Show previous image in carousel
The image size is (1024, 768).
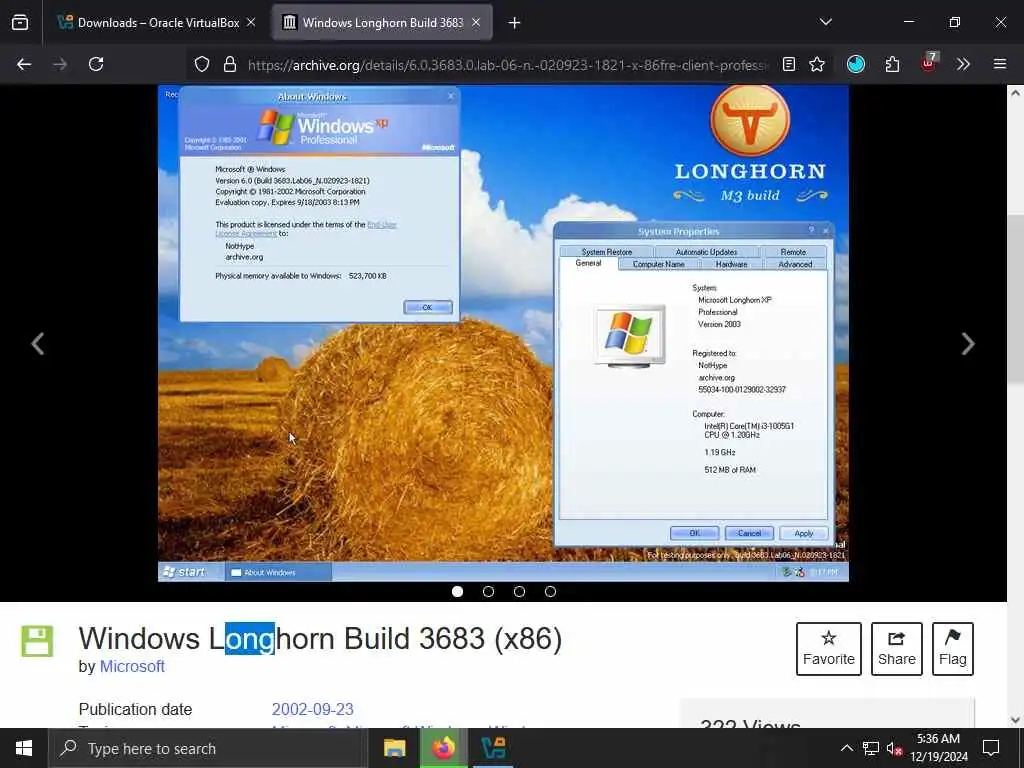click(x=38, y=344)
